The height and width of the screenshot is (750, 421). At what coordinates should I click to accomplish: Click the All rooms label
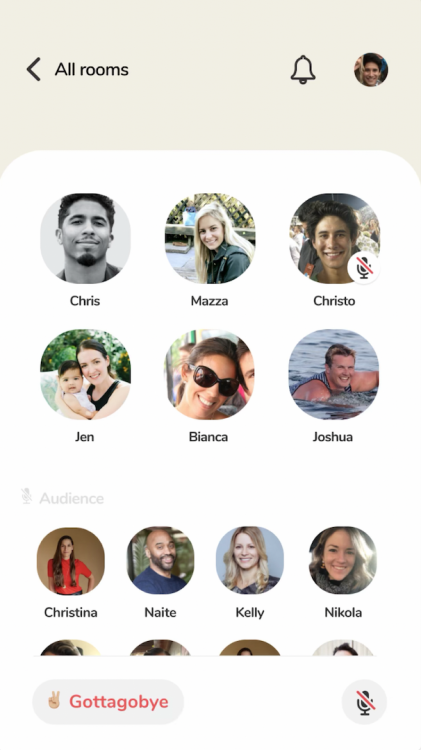(91, 70)
